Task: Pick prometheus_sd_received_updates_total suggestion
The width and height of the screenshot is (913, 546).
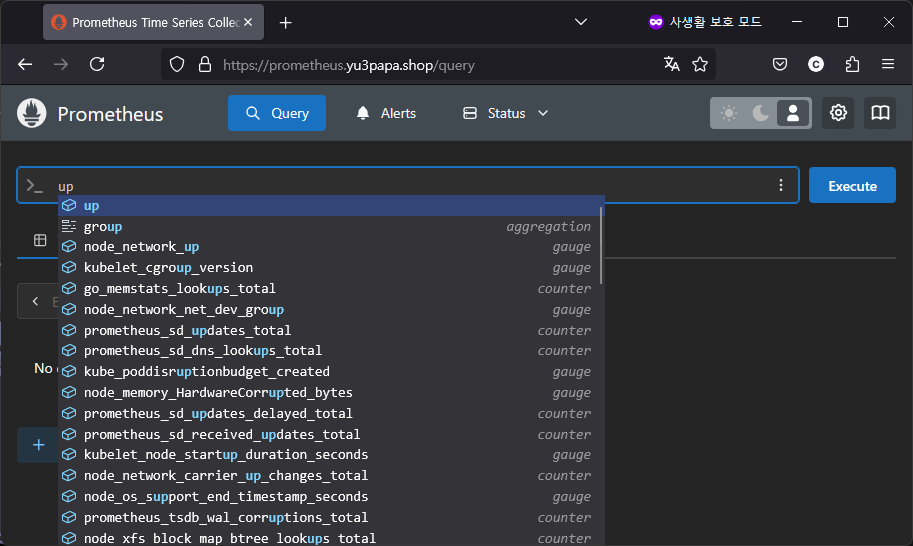Action: coord(331,435)
